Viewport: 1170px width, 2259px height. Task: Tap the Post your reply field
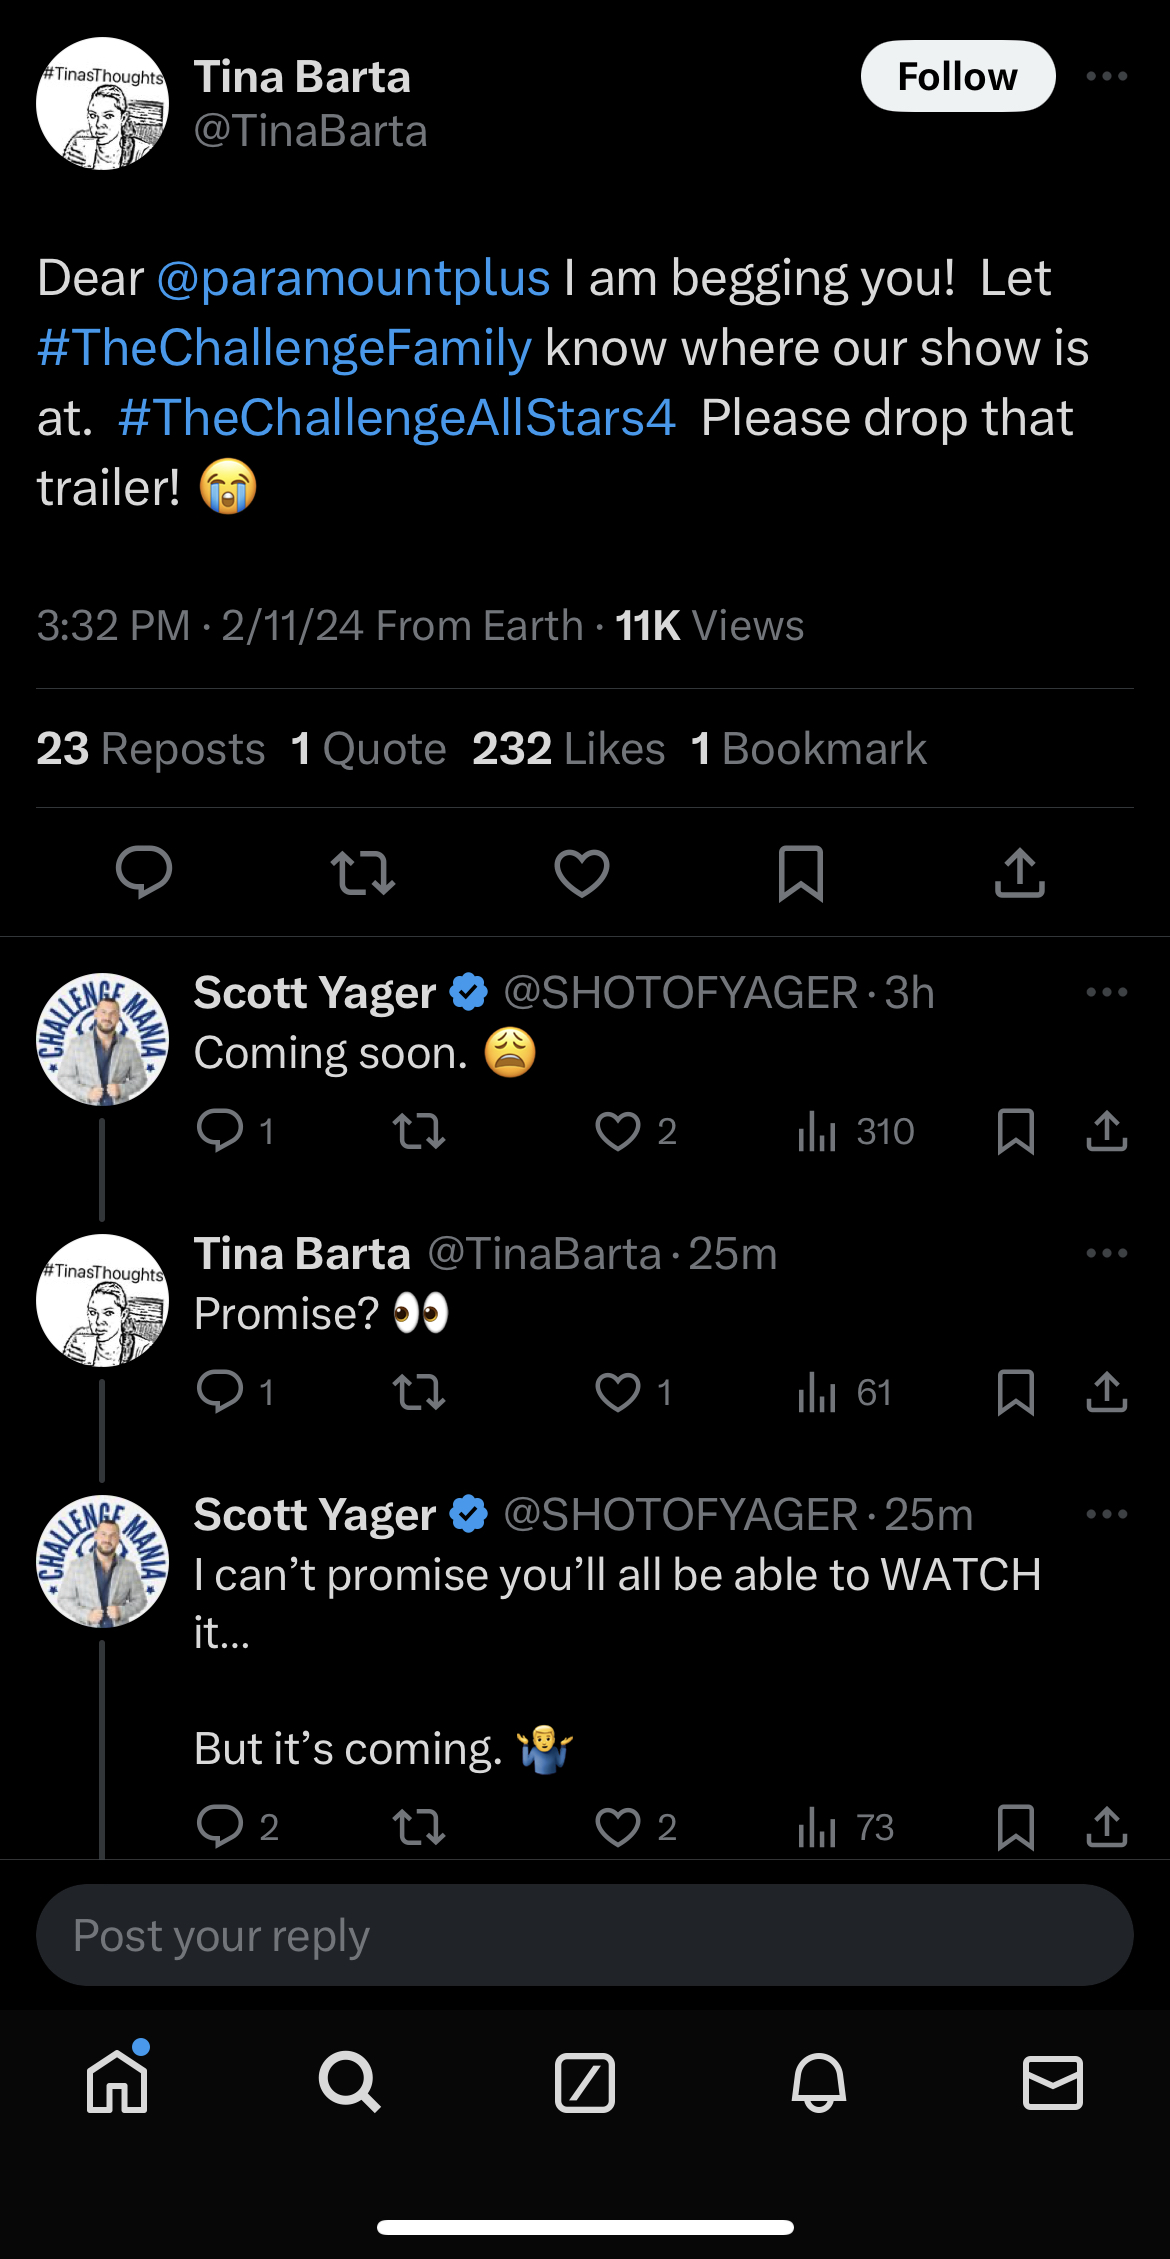585,1935
